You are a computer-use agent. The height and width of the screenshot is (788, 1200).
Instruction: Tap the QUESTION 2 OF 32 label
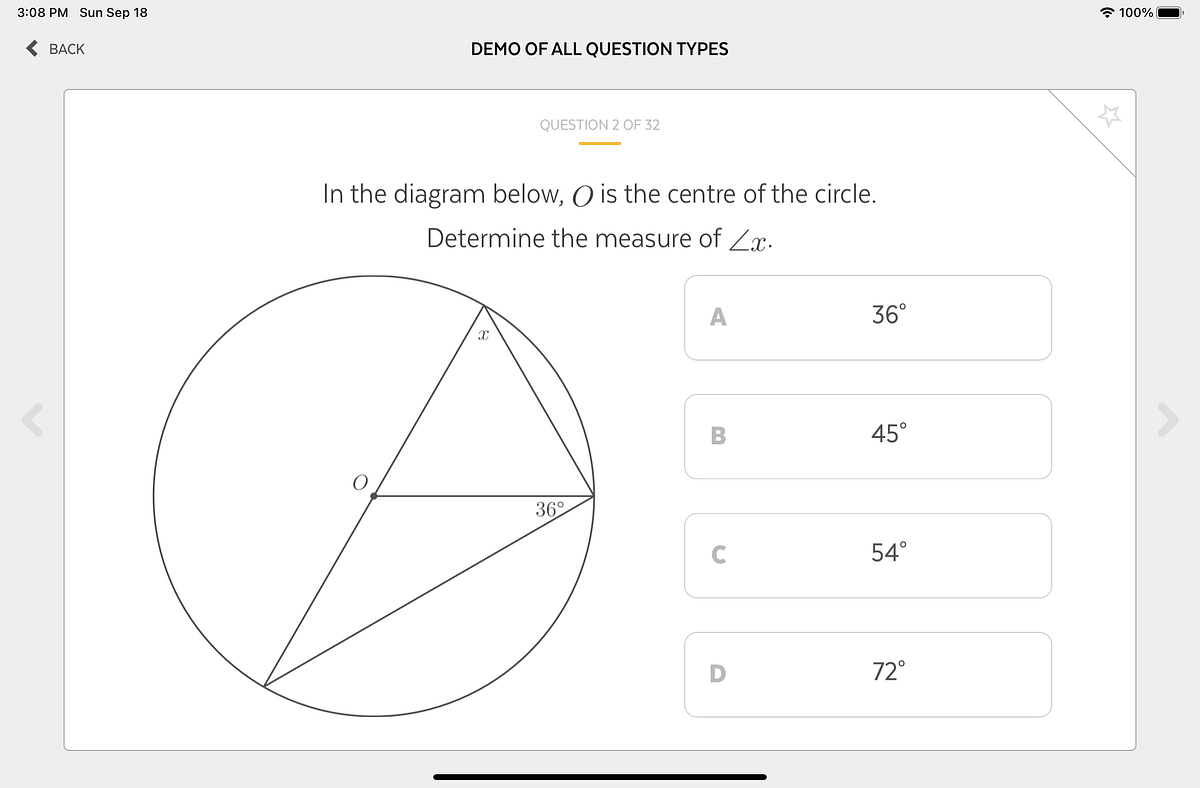[x=600, y=125]
